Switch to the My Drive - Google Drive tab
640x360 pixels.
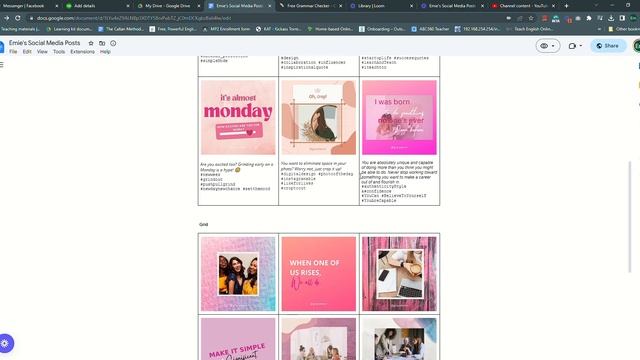[x=168, y=6]
